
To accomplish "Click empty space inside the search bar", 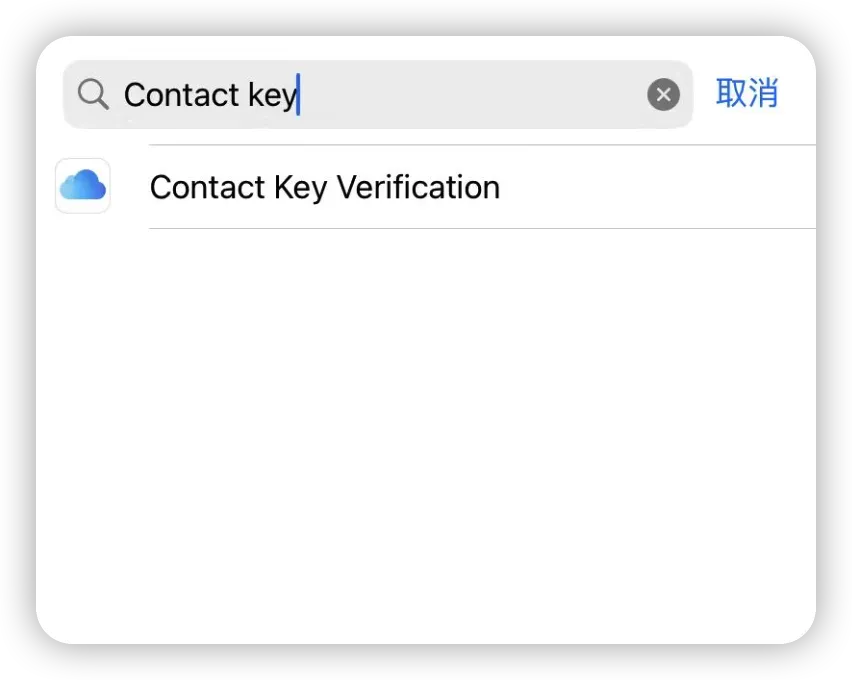I will 473,95.
